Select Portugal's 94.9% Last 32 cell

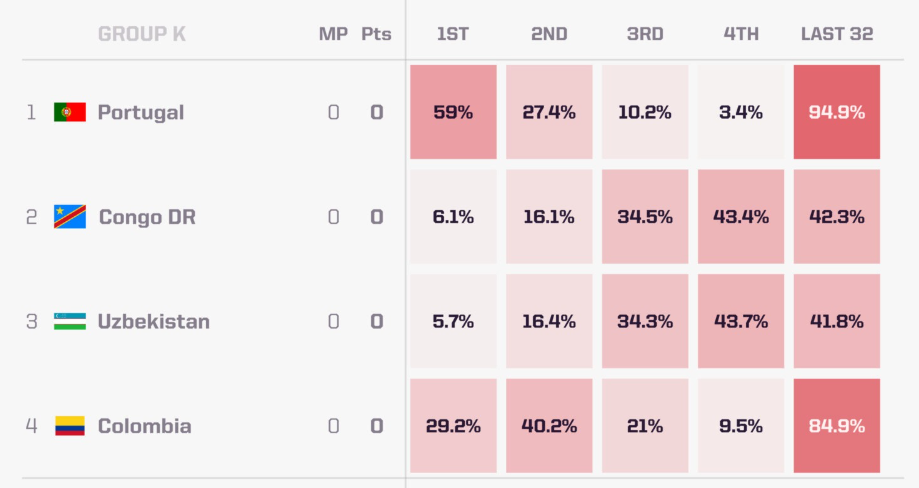[837, 112]
